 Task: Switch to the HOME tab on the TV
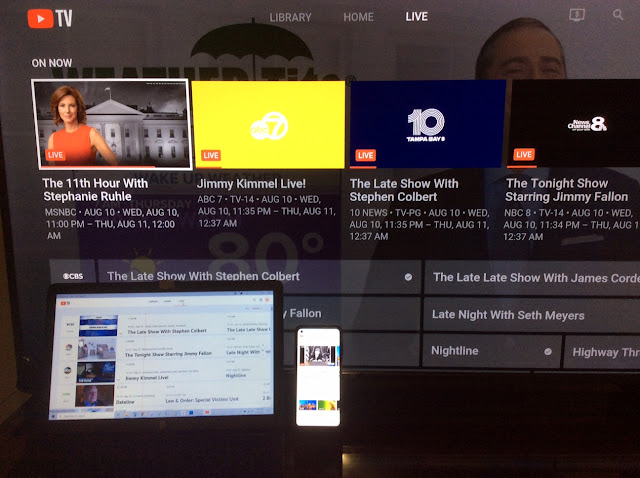pos(358,17)
